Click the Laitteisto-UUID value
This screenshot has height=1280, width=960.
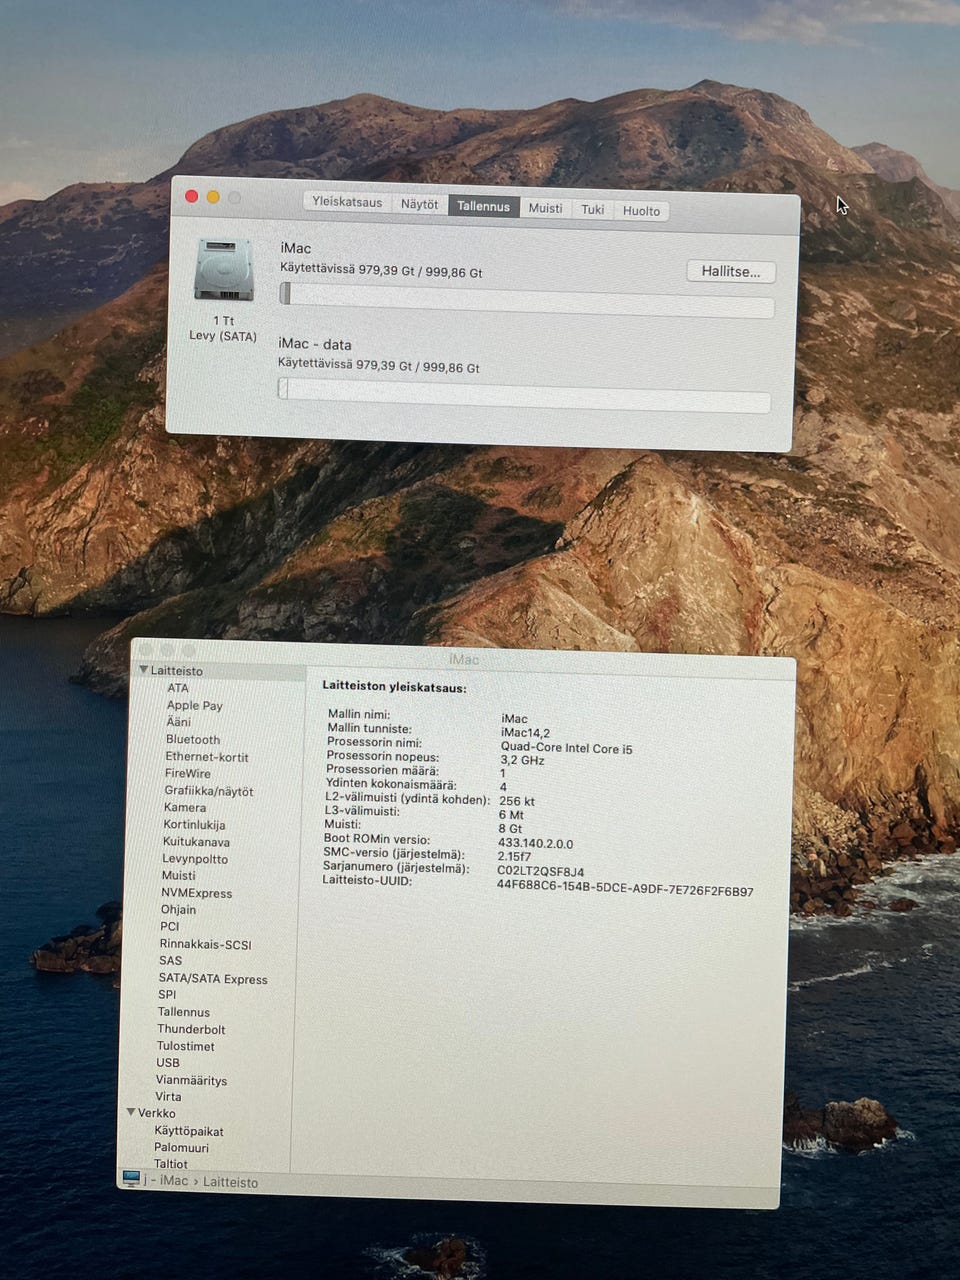tap(625, 889)
